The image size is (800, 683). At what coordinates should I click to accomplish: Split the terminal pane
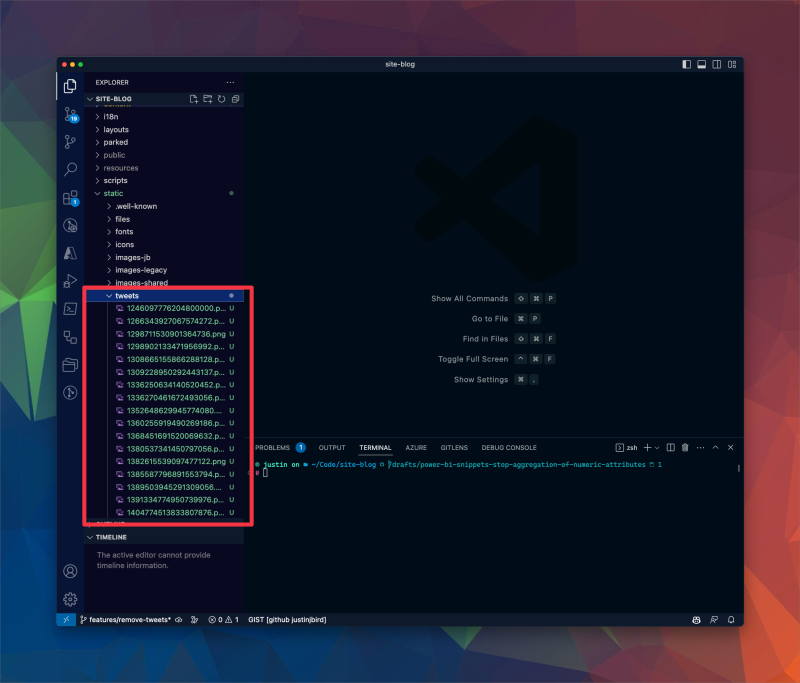pos(670,447)
